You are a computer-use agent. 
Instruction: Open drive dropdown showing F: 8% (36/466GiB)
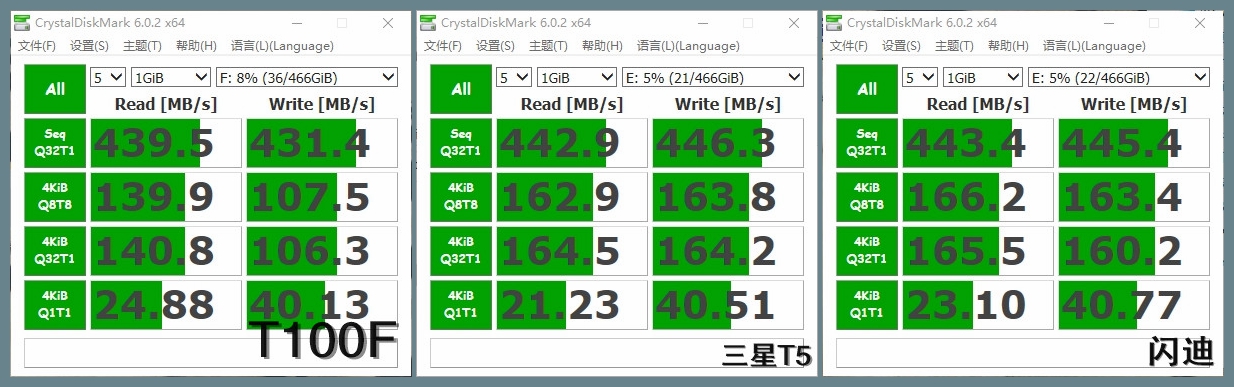tap(307, 77)
